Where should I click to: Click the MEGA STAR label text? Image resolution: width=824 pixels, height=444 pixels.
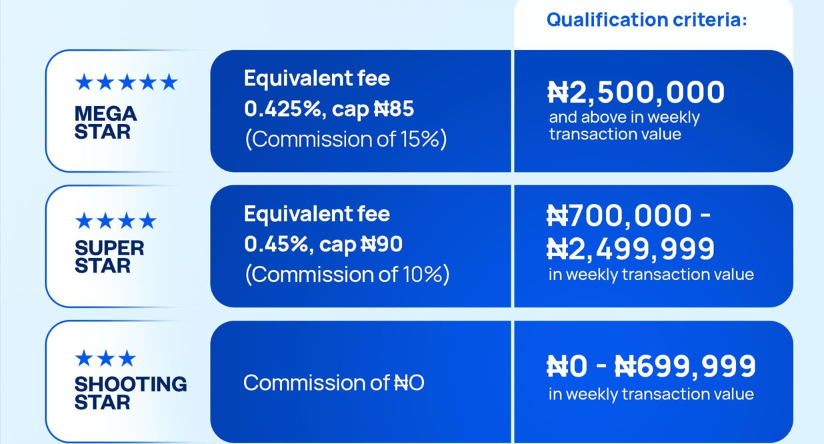[106, 122]
